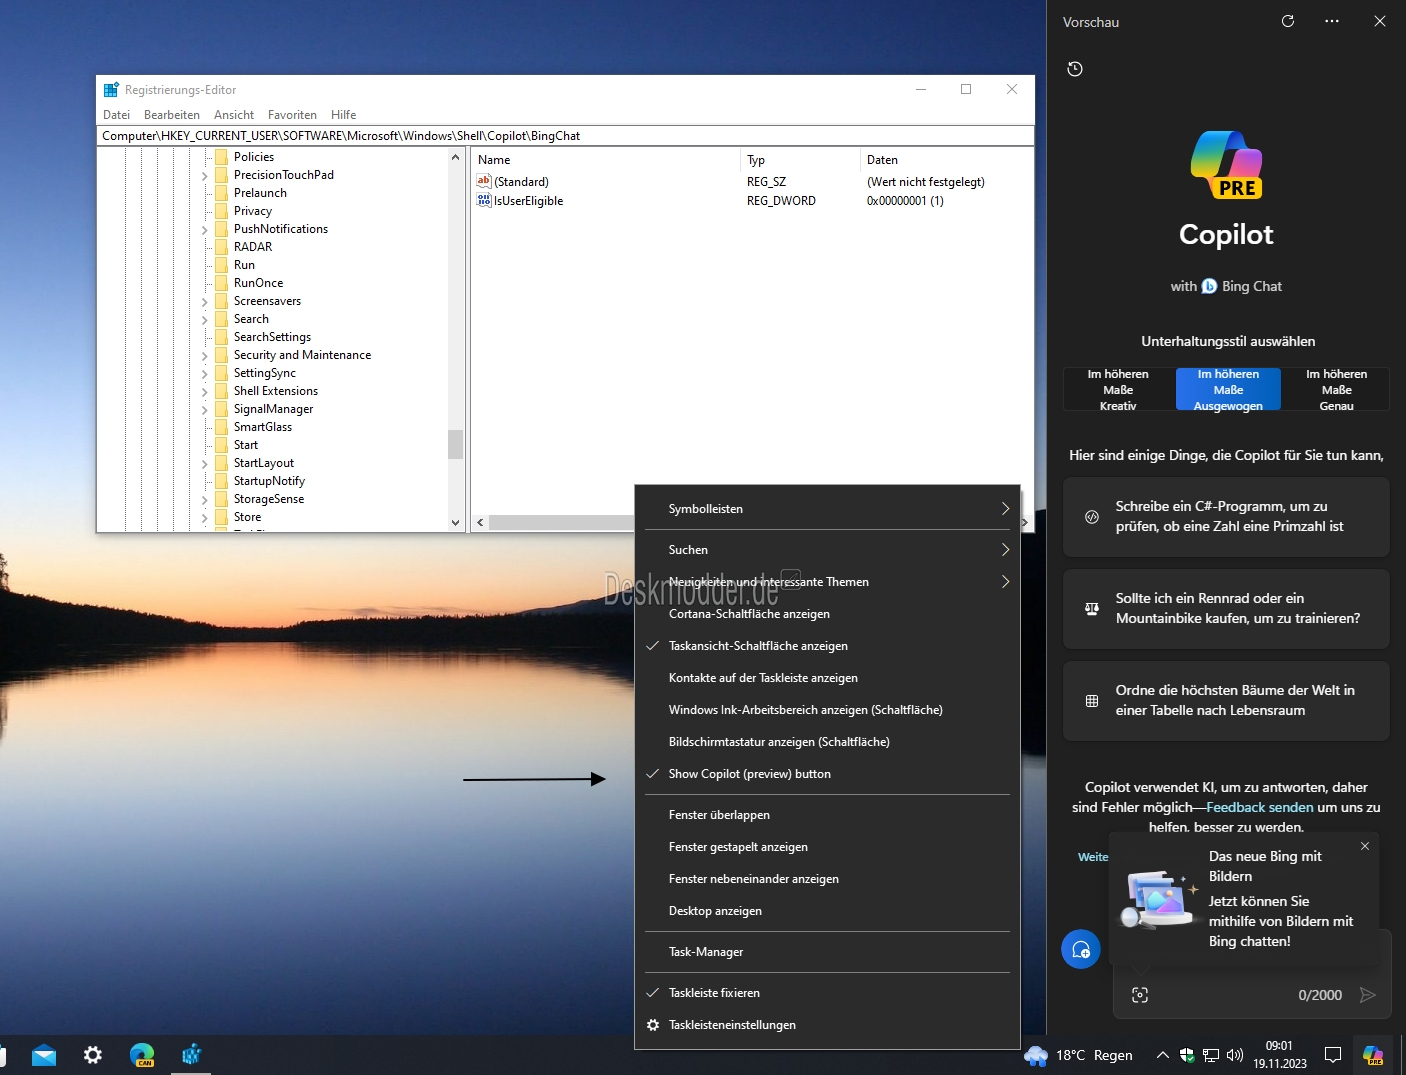Click the 'Daten' column header

click(946, 160)
